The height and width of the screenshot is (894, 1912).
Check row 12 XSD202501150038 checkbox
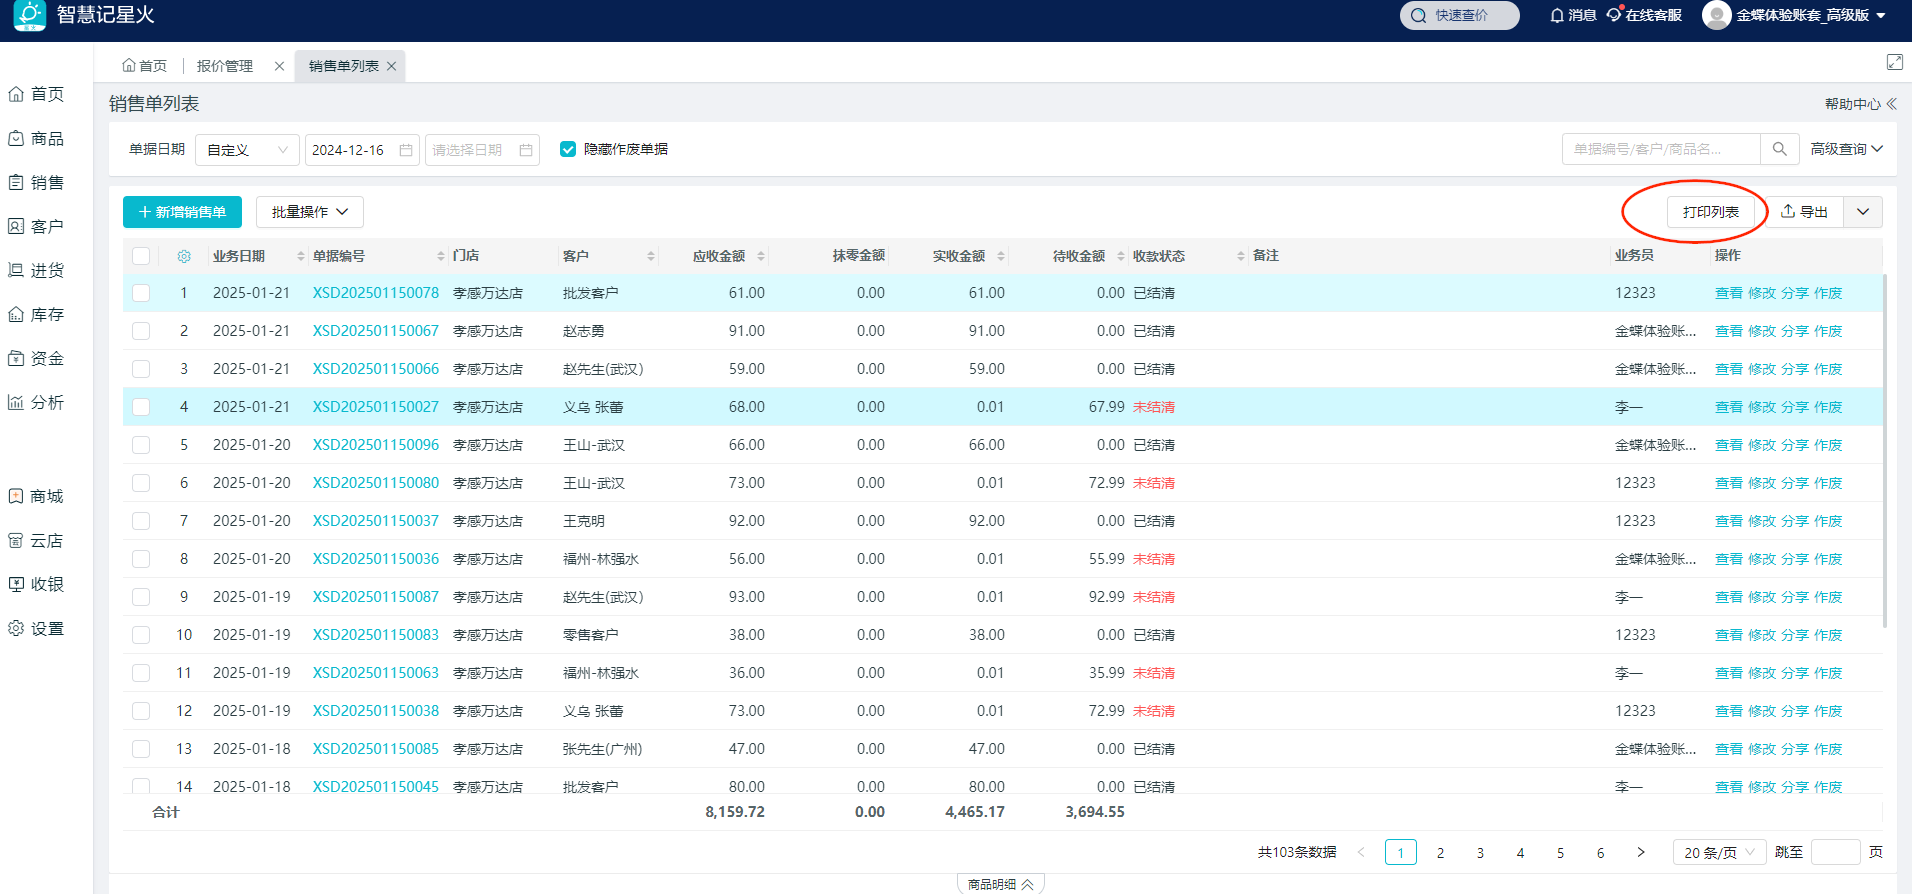(141, 711)
